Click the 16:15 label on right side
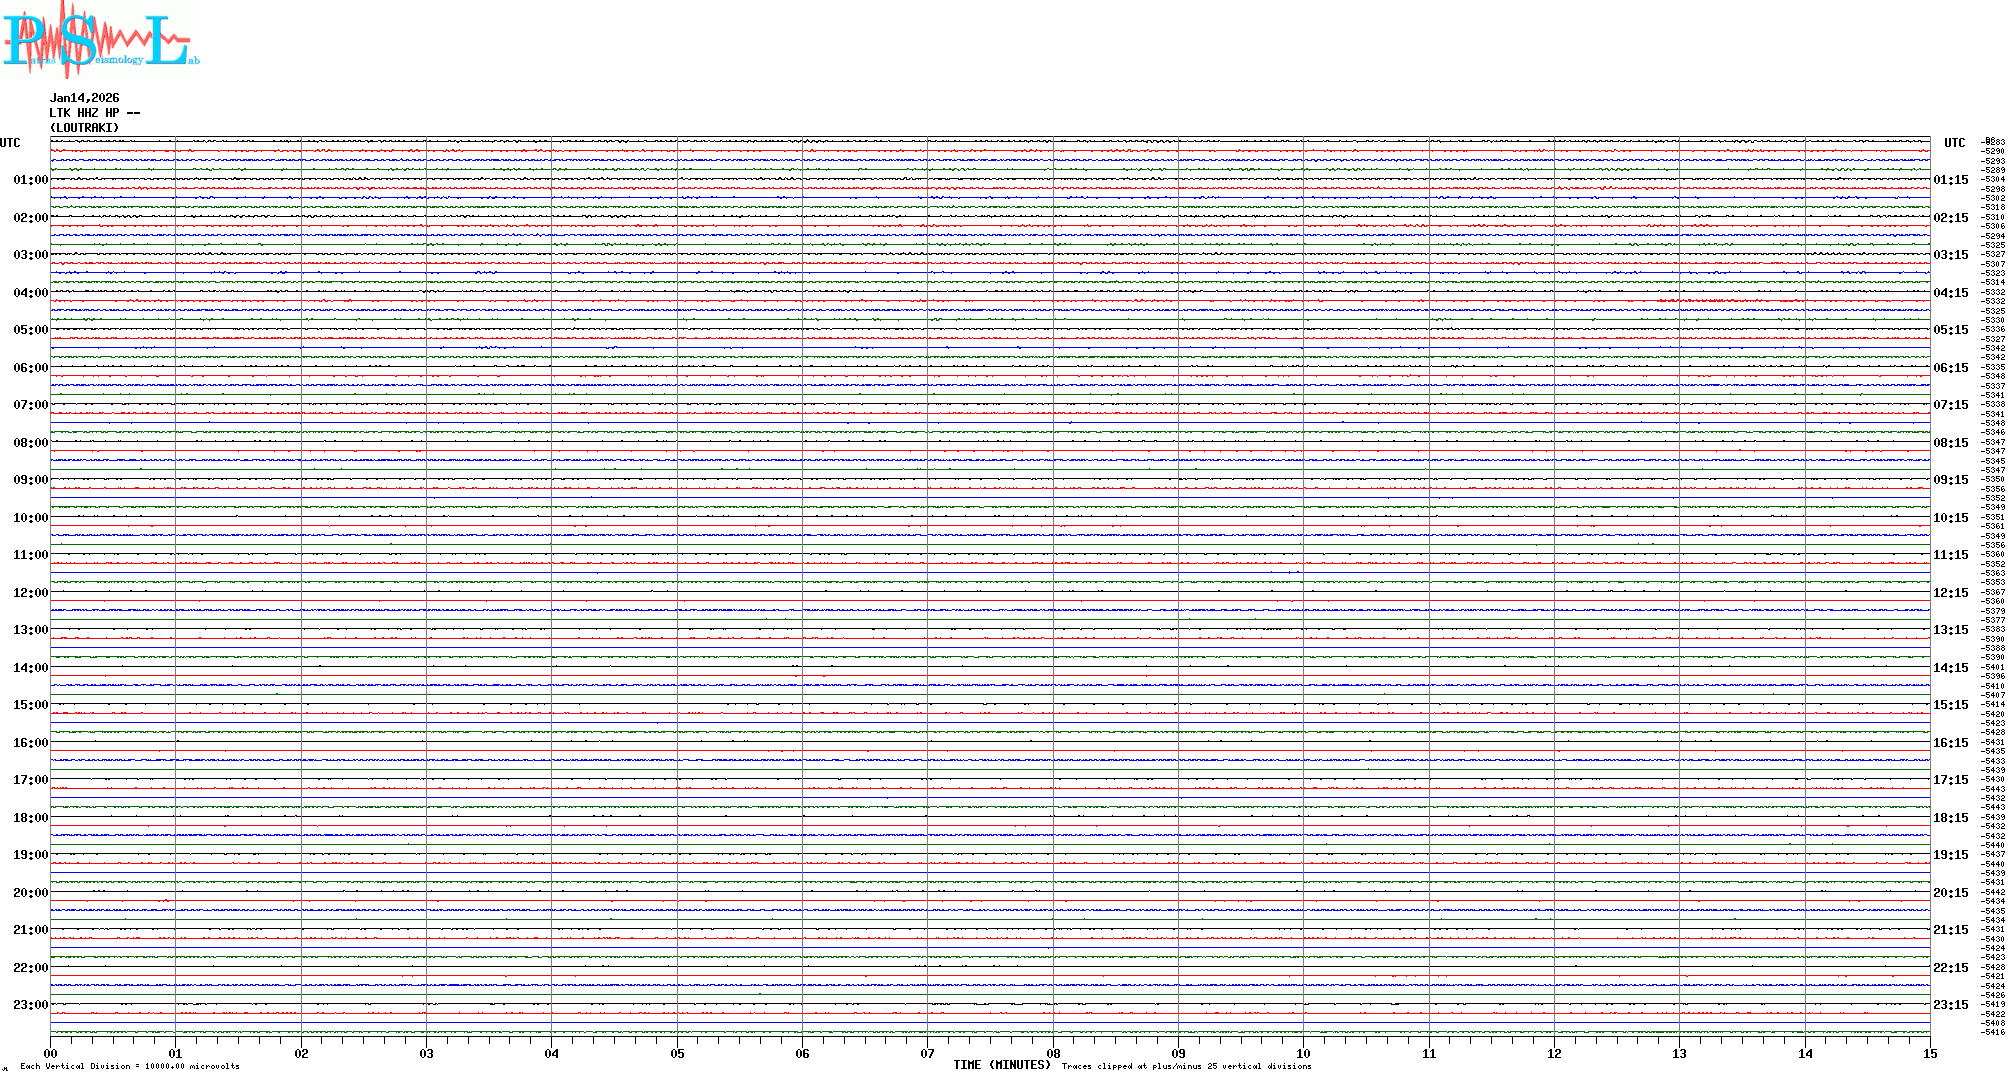 (x=1950, y=743)
